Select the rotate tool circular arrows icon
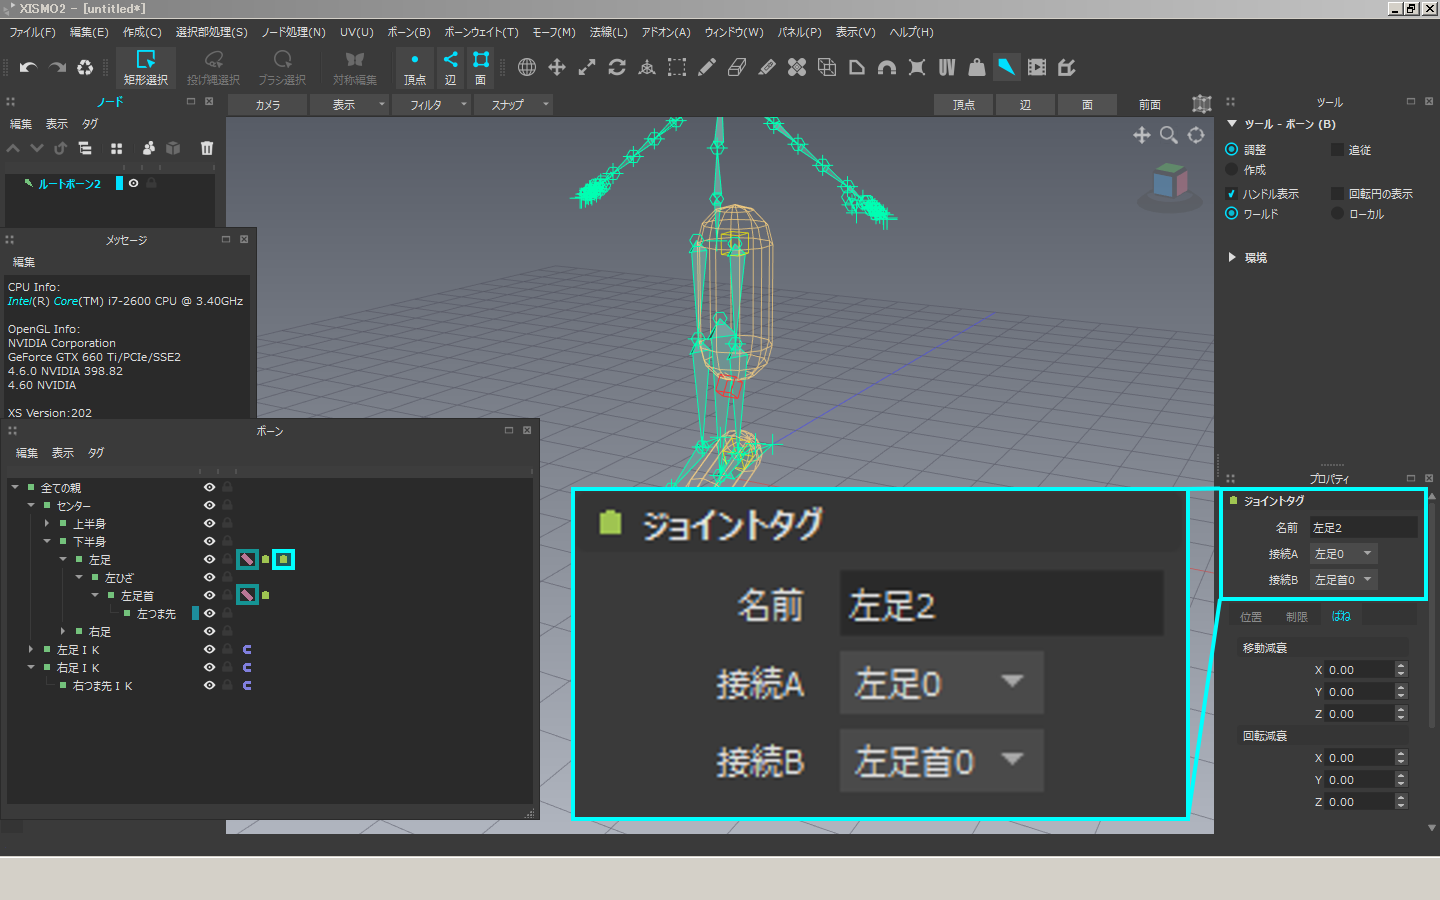 (617, 67)
